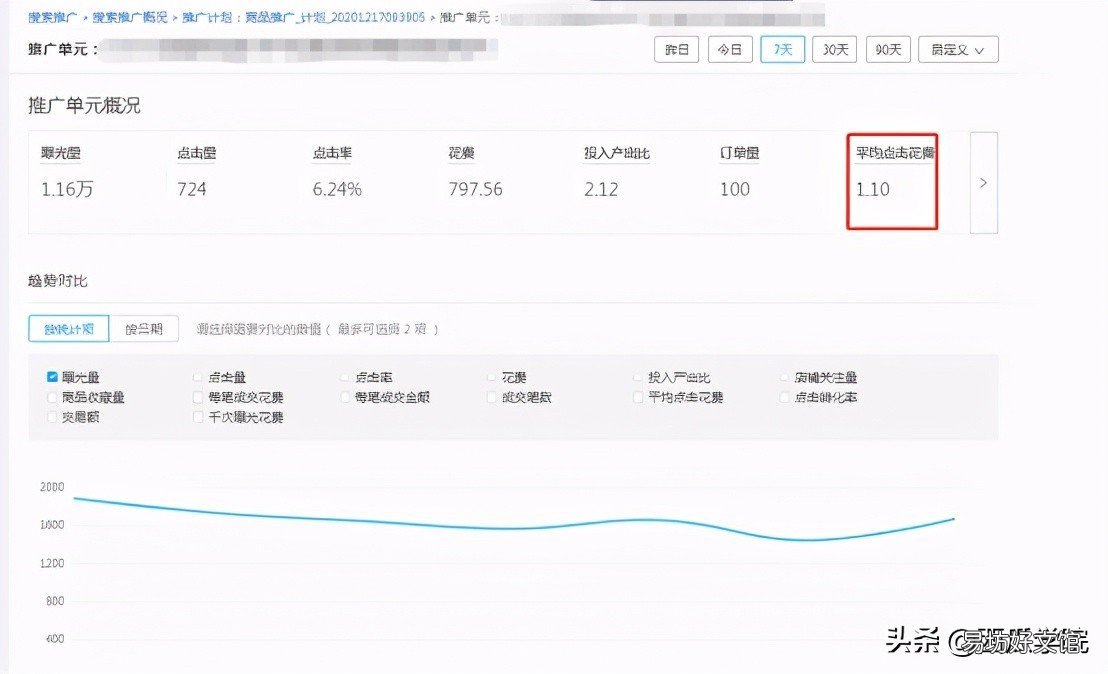
Task: Check the 平均点击花费 checkbox in trend options
Action: click(x=637, y=397)
